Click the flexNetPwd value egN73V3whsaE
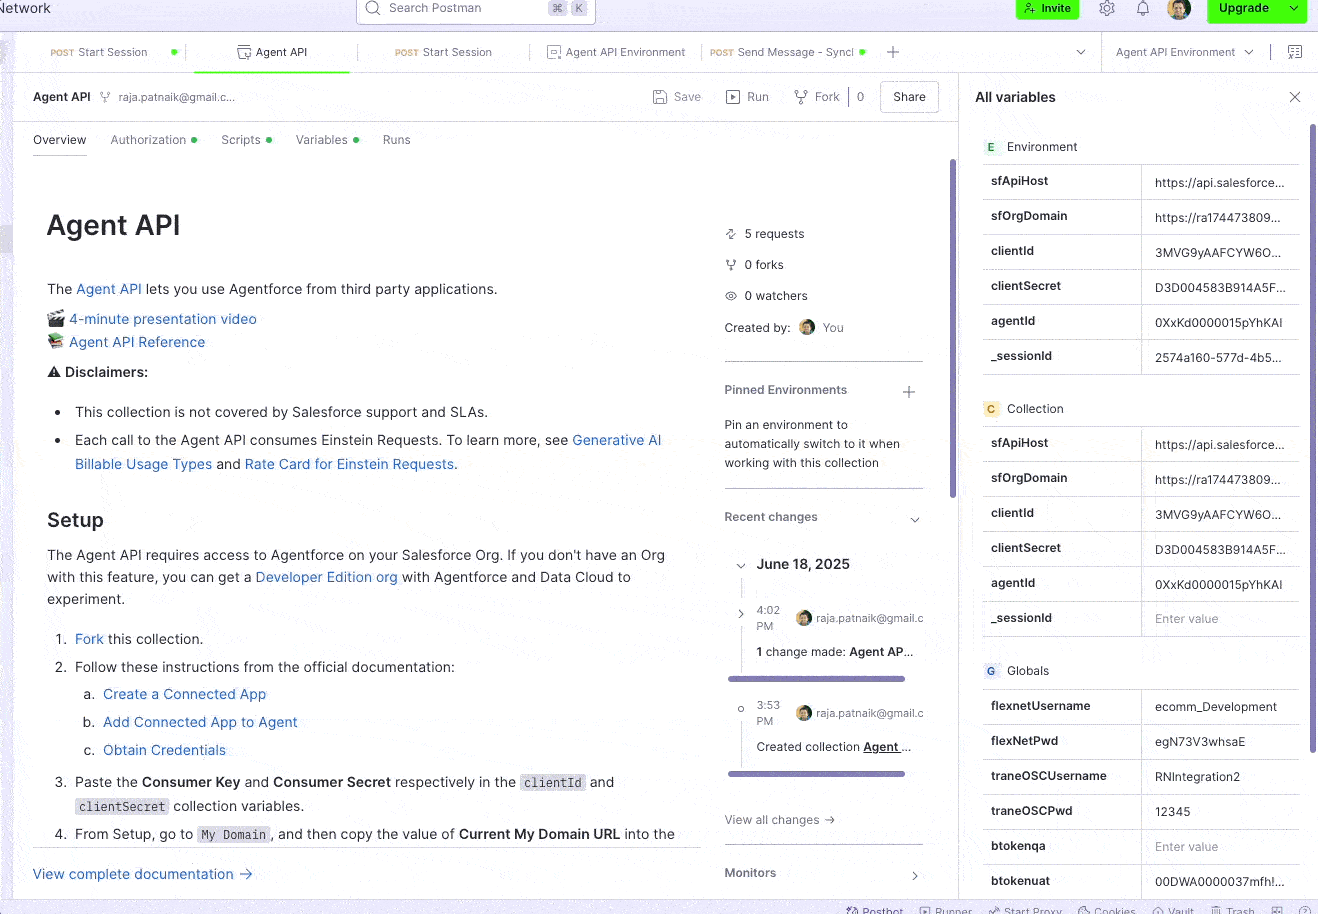This screenshot has height=914, width=1318. coord(1220,742)
